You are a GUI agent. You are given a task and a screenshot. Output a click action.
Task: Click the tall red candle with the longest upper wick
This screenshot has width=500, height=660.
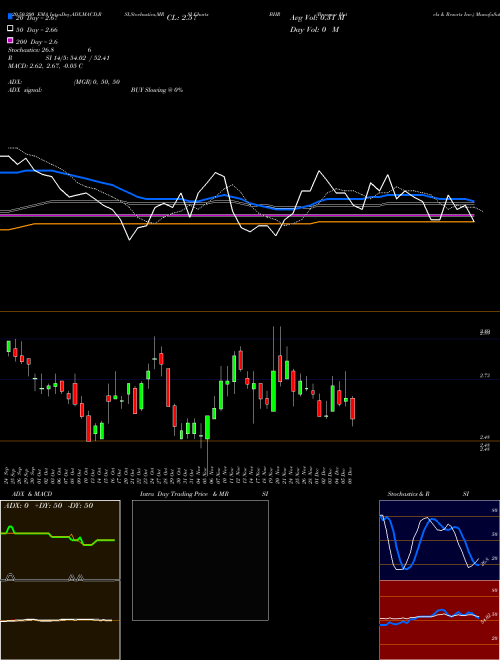point(280,369)
